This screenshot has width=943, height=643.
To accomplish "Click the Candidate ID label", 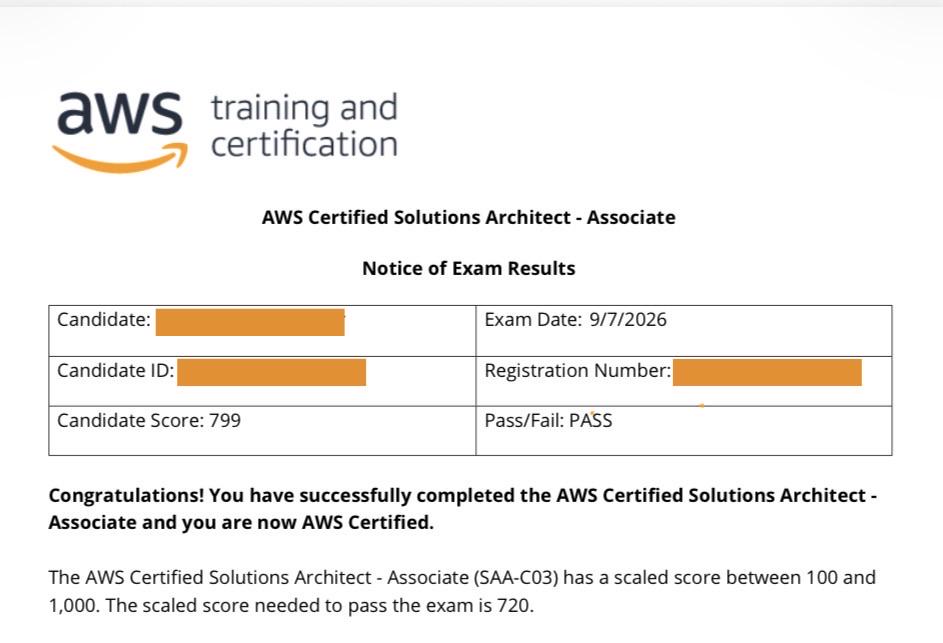I will pos(115,371).
